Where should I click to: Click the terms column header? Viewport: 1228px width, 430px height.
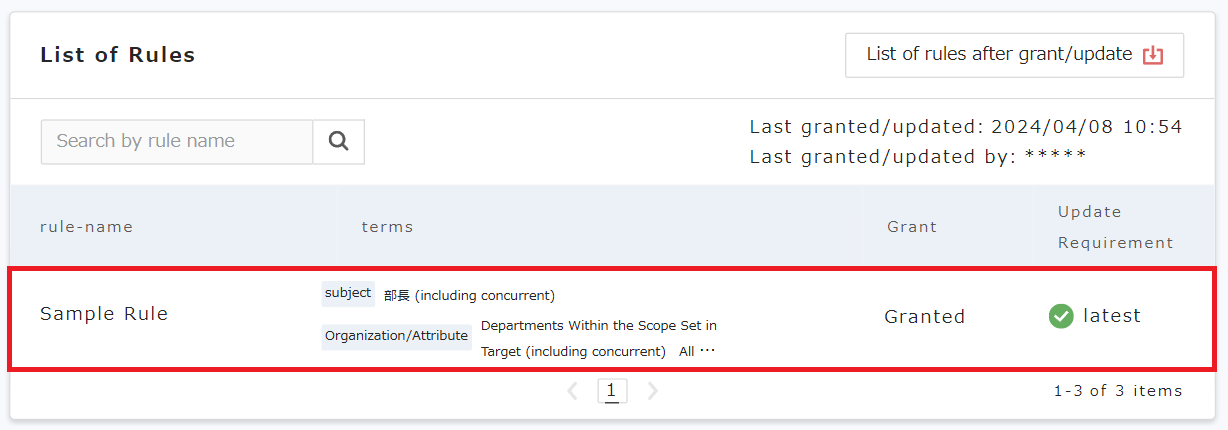pyautogui.click(x=387, y=227)
